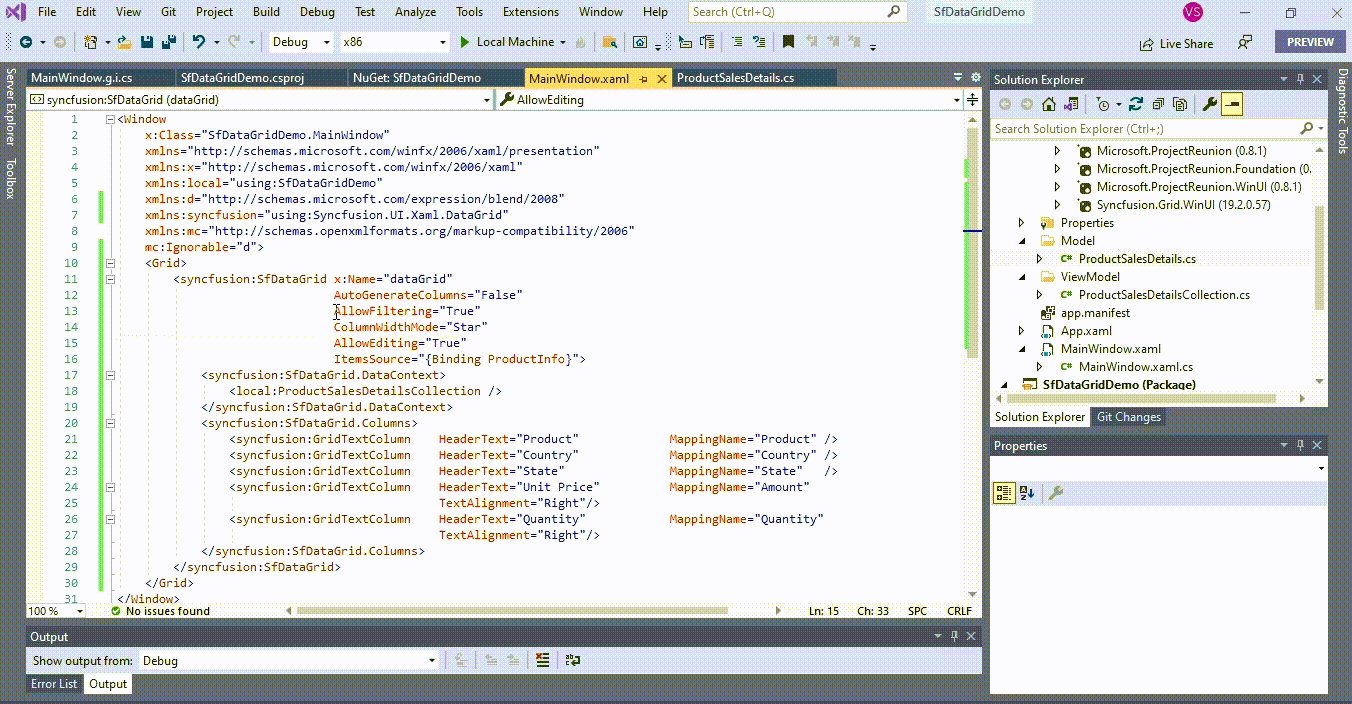Click the split editor icon at top right of code

(x=972, y=99)
